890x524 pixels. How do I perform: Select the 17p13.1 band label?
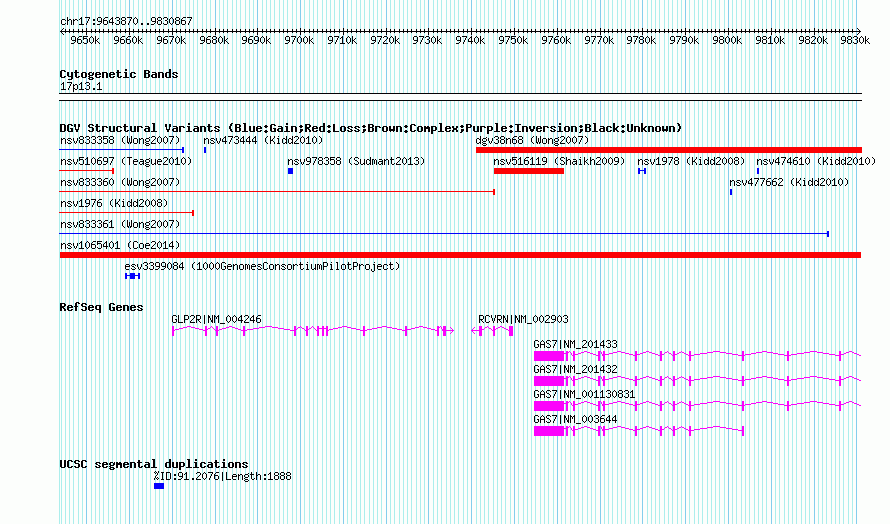pos(81,86)
